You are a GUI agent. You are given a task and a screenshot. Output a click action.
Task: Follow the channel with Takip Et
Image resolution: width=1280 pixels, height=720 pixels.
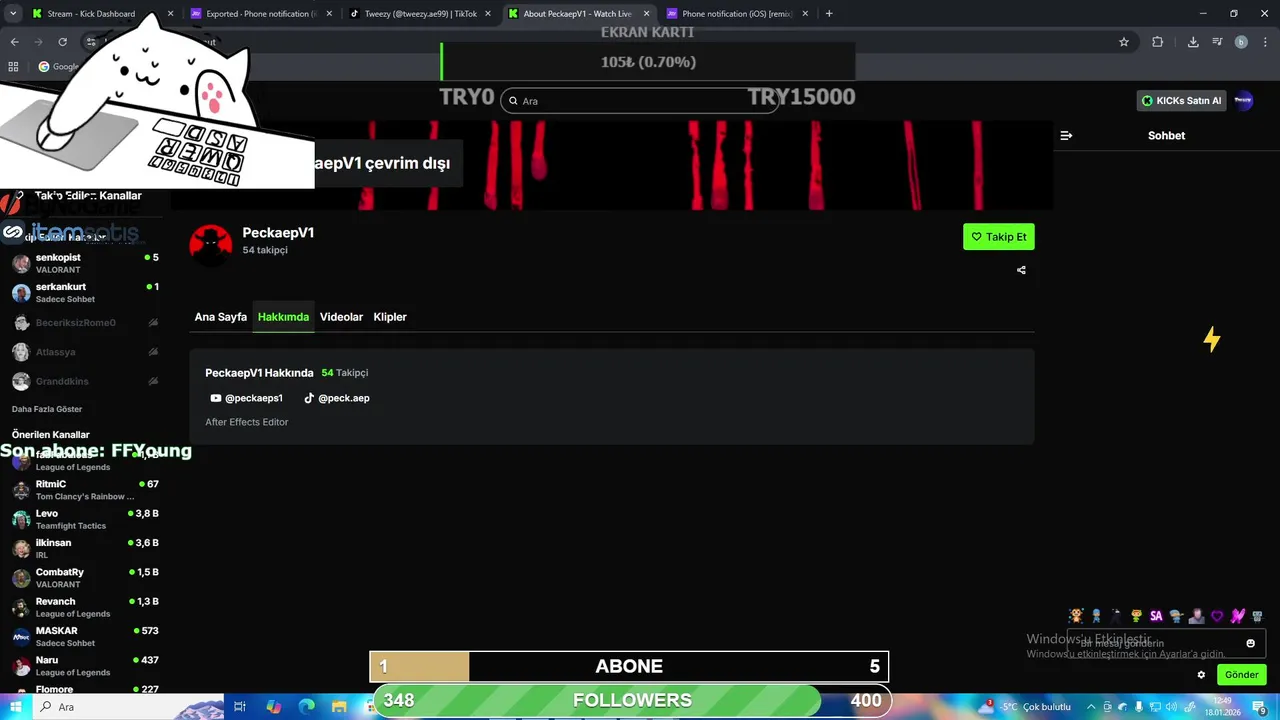999,237
